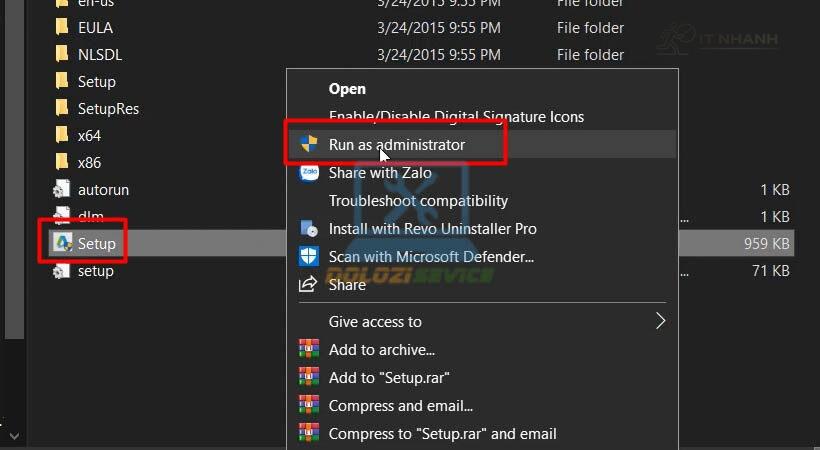Choose Open from the context menu
Image resolution: width=820 pixels, height=450 pixels.
(x=347, y=89)
